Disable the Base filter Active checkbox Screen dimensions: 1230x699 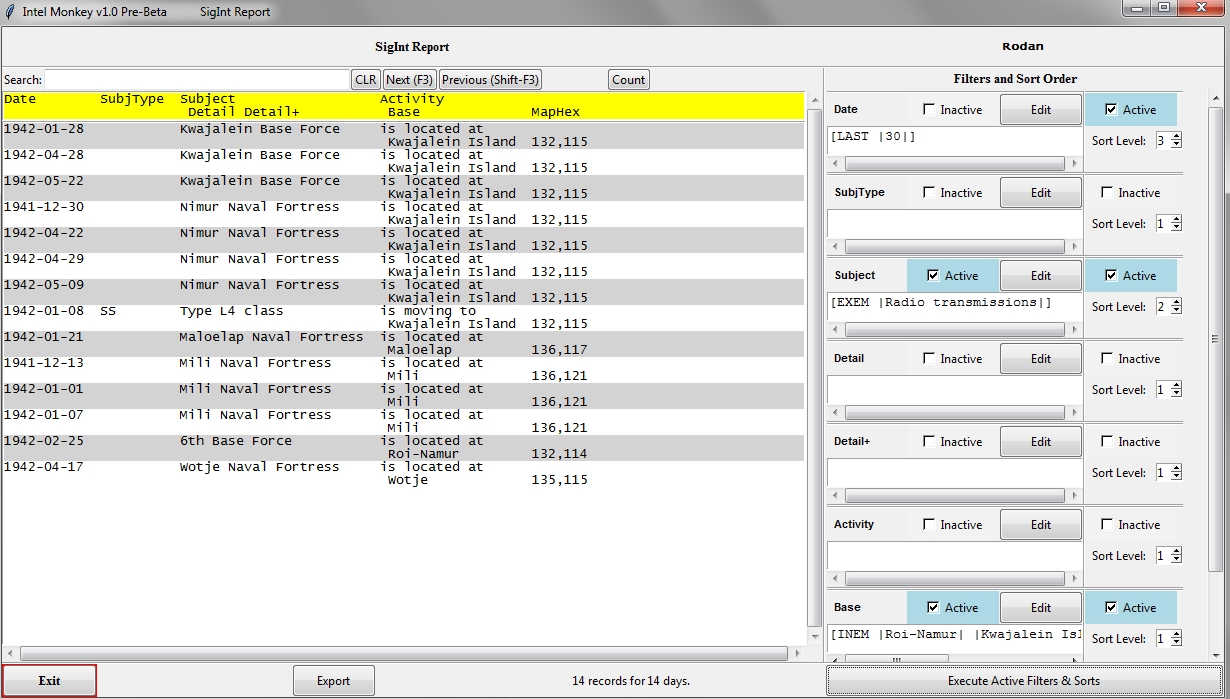pos(934,608)
